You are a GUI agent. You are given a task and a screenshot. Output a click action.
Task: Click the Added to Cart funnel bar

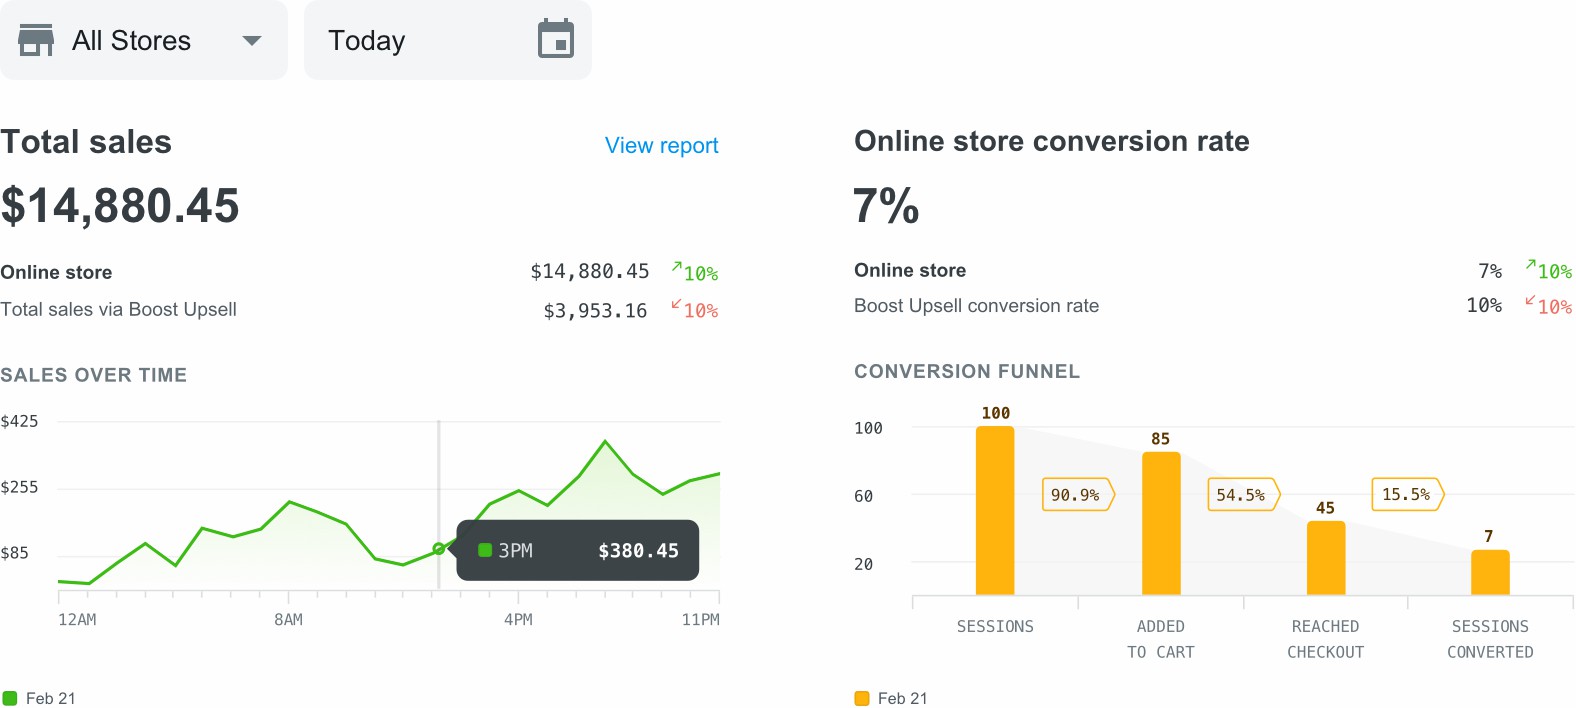1161,524
